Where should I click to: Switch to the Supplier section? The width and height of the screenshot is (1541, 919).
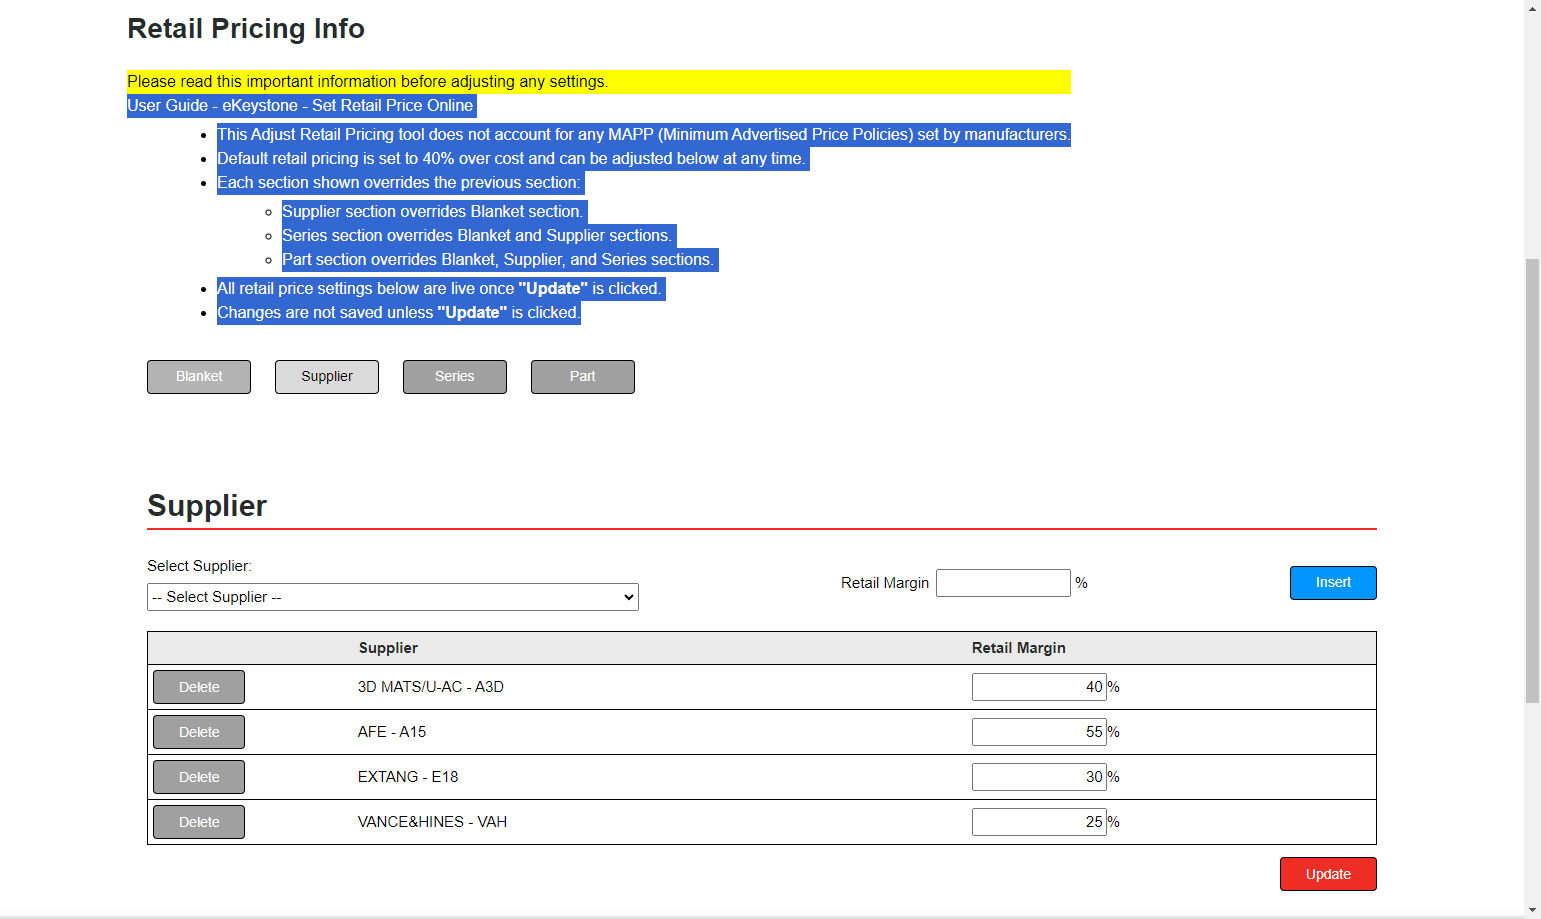point(327,377)
